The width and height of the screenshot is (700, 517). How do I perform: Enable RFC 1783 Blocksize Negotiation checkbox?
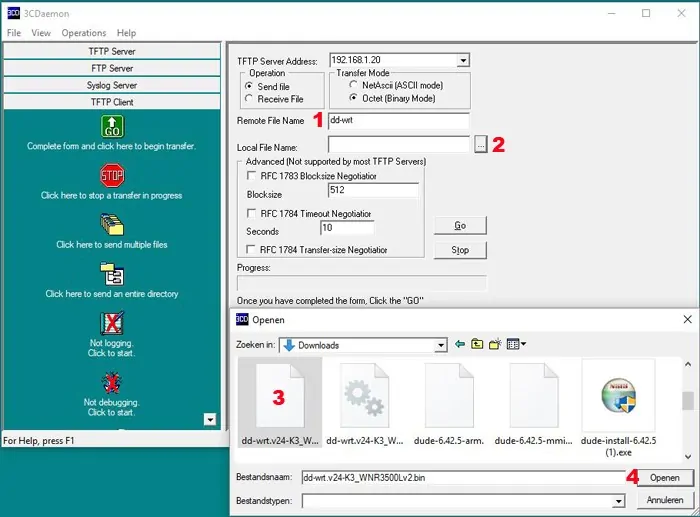coord(251,176)
